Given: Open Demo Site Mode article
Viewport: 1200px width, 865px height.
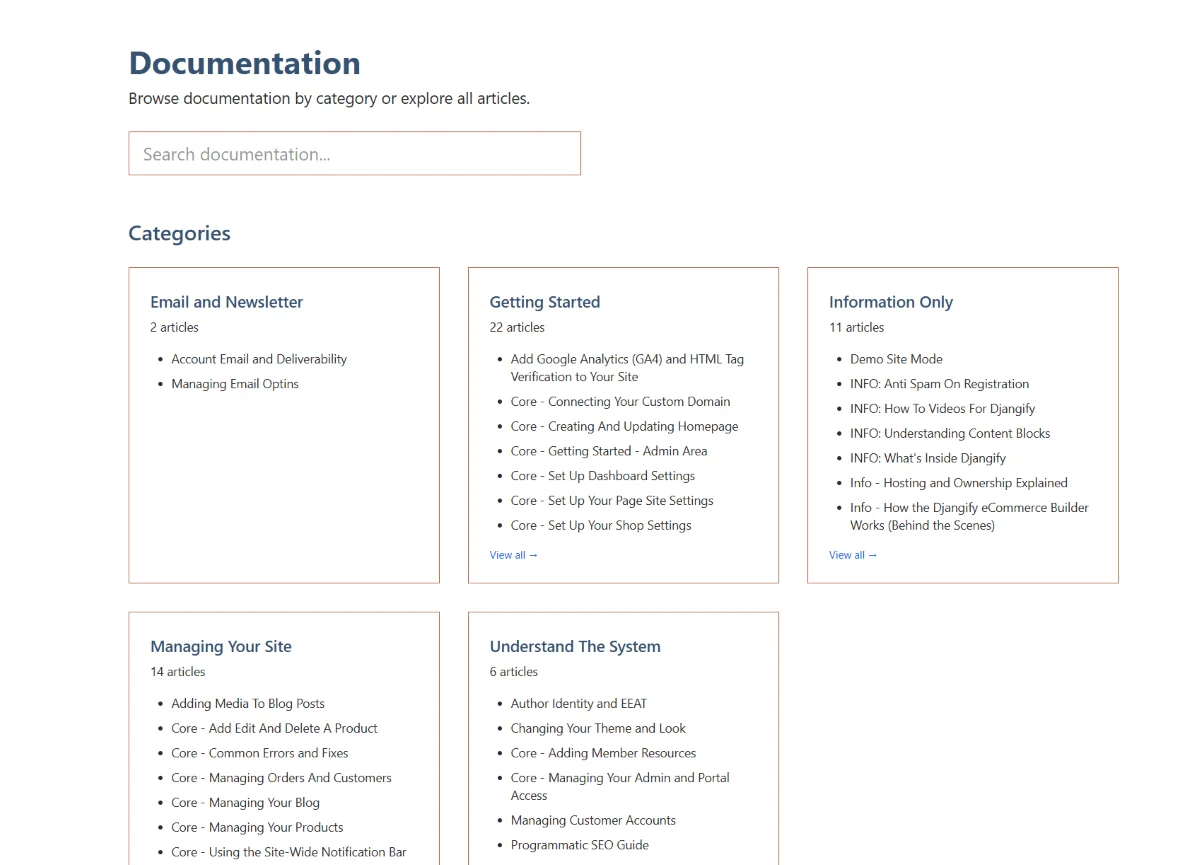Looking at the screenshot, I should tap(896, 359).
